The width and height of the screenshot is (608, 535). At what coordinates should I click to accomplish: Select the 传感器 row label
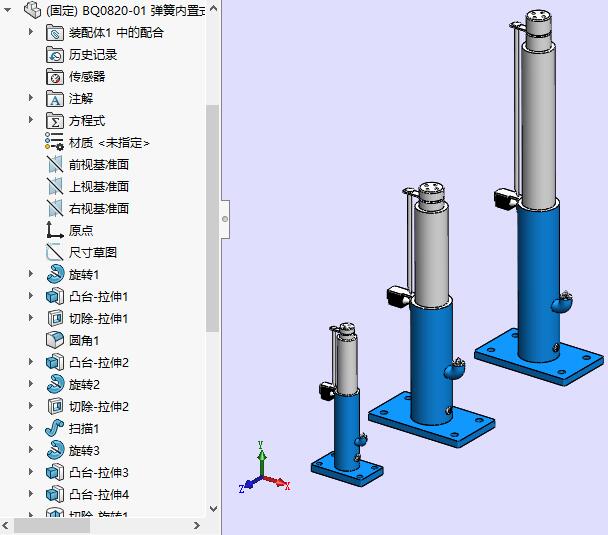(x=87, y=77)
